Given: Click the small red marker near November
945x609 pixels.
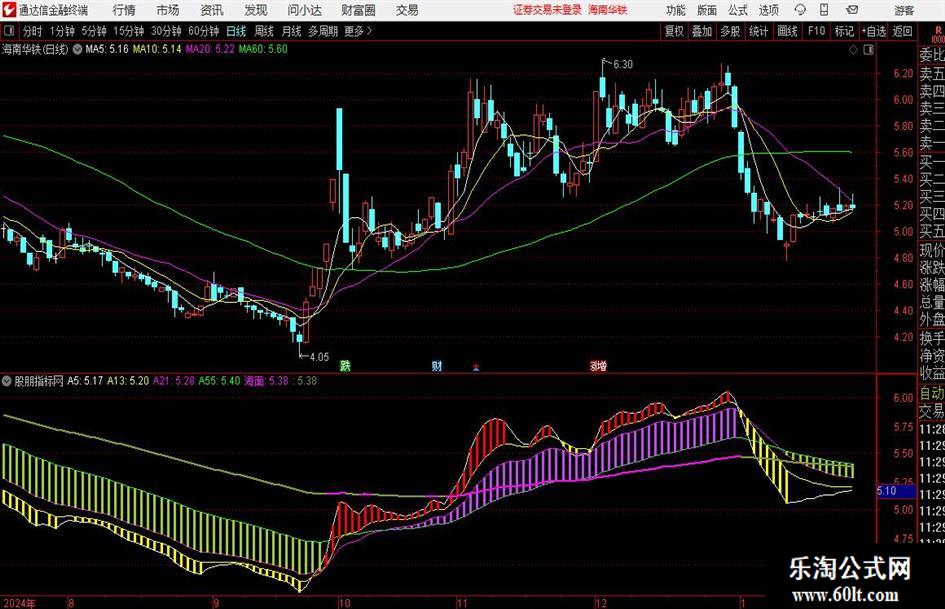Looking at the screenshot, I should 476,367.
